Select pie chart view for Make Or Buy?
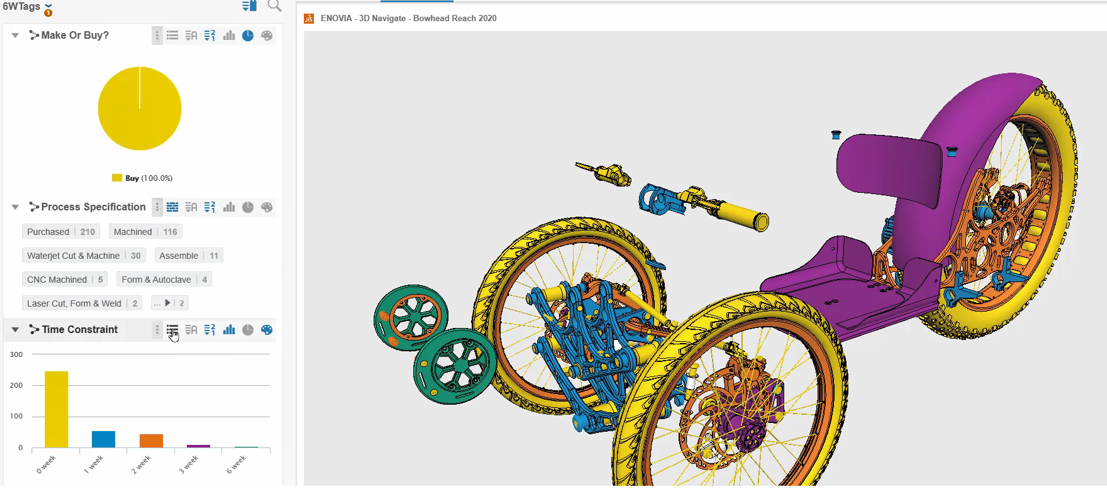The height and width of the screenshot is (492, 1107). click(x=248, y=36)
